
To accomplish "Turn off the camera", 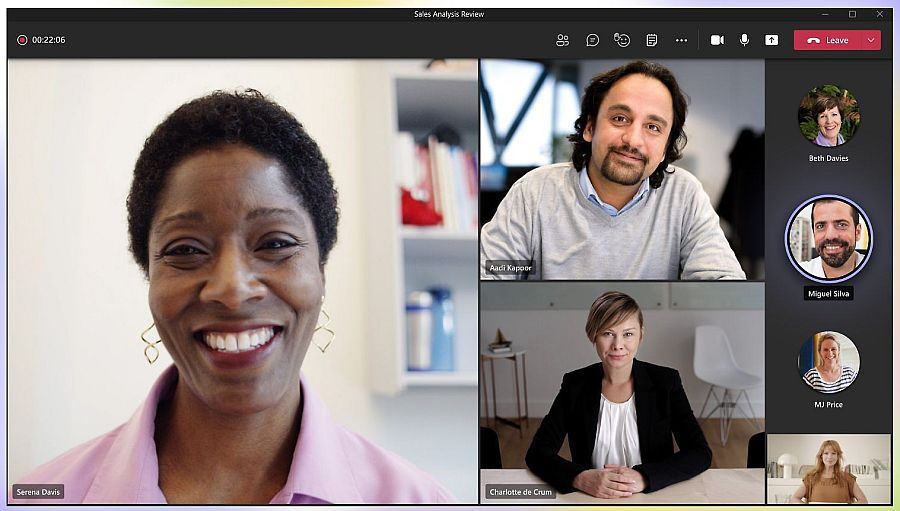I will pyautogui.click(x=717, y=40).
